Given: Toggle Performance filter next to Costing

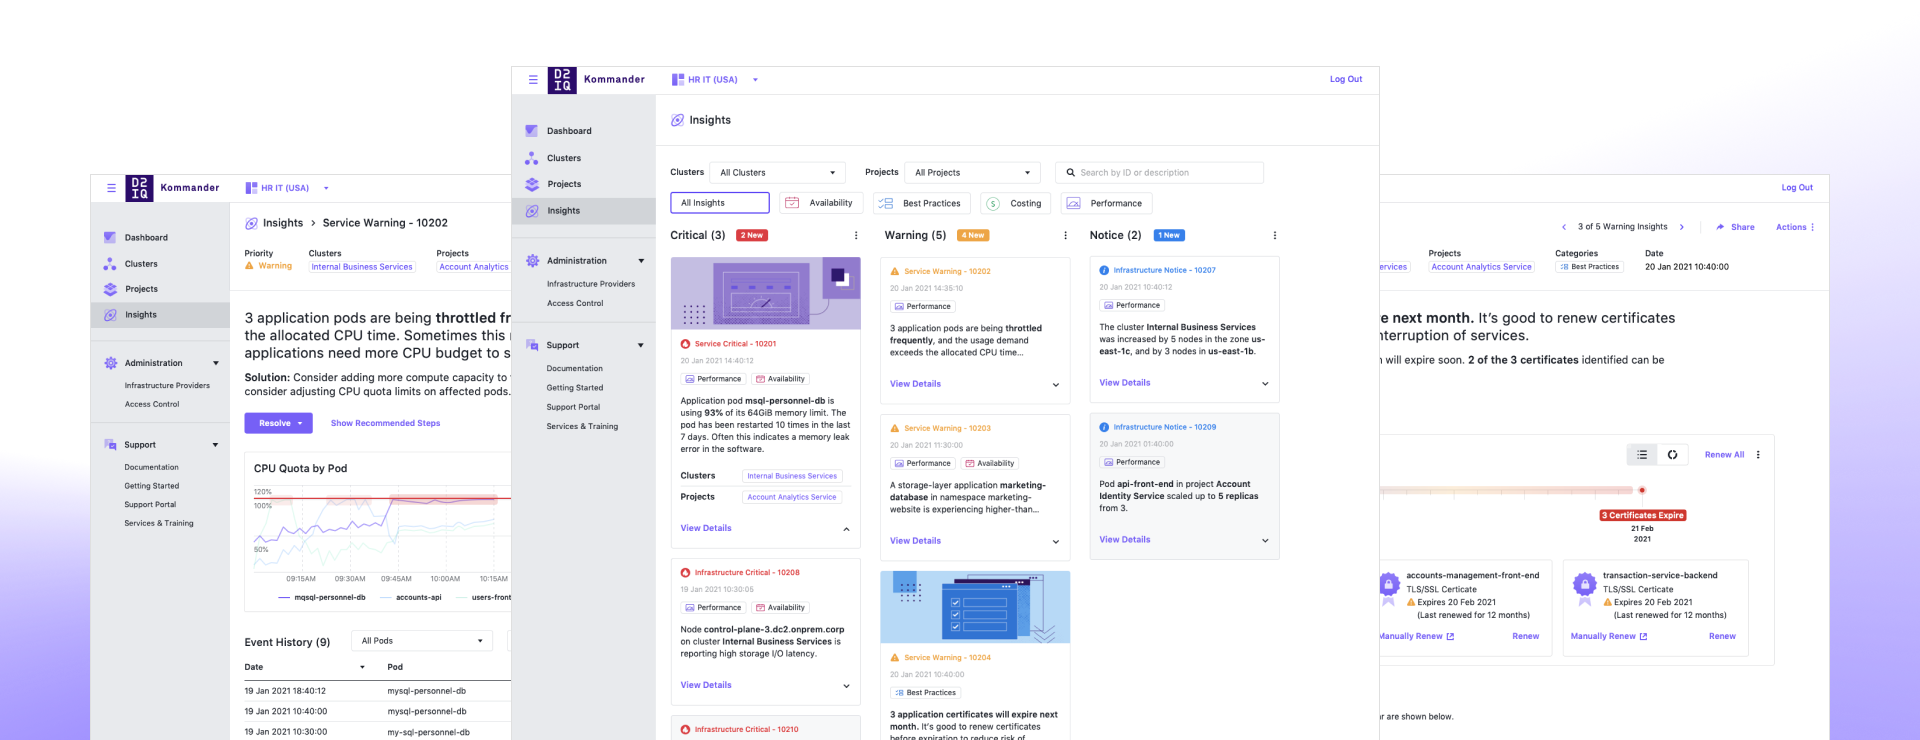Looking at the screenshot, I should tap(1106, 203).
